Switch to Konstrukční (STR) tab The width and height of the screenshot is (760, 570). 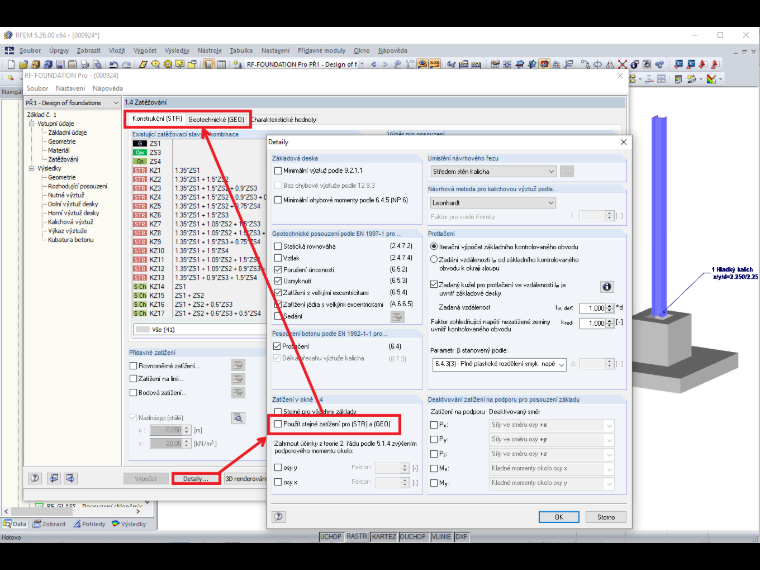pyautogui.click(x=157, y=119)
